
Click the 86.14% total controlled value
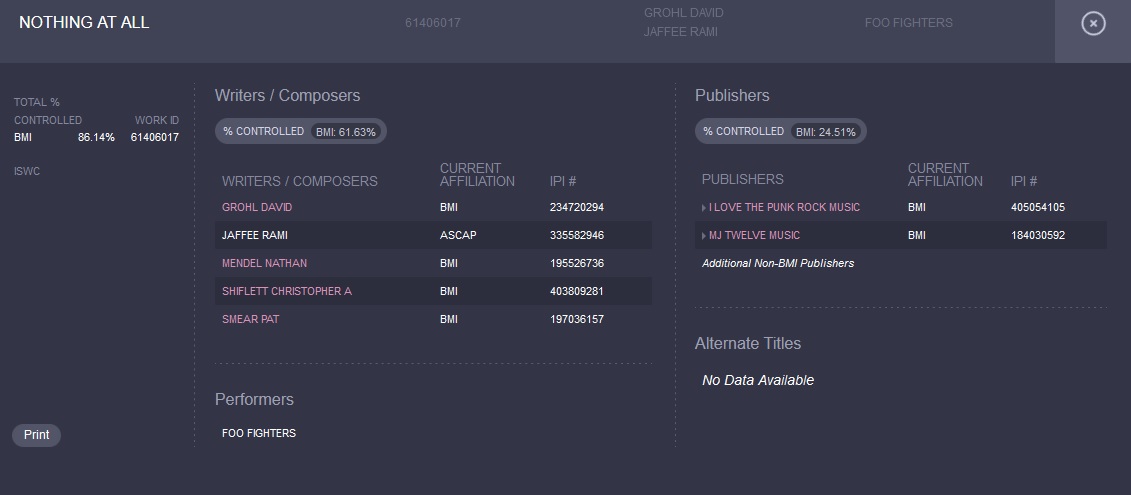pos(96,137)
